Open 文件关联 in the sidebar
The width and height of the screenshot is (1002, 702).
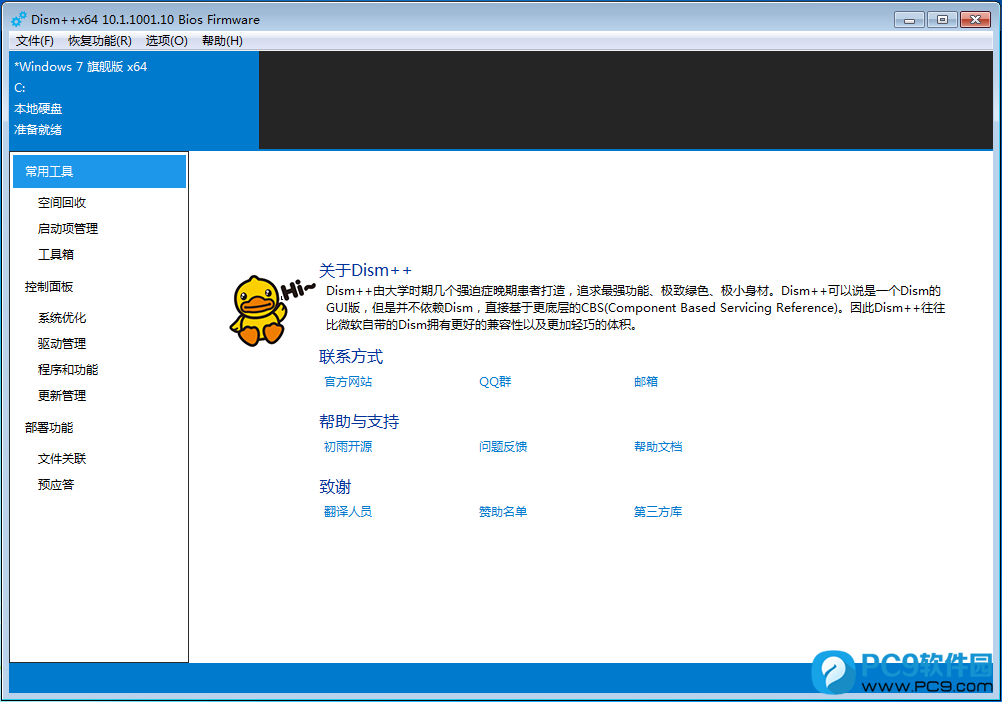61,459
